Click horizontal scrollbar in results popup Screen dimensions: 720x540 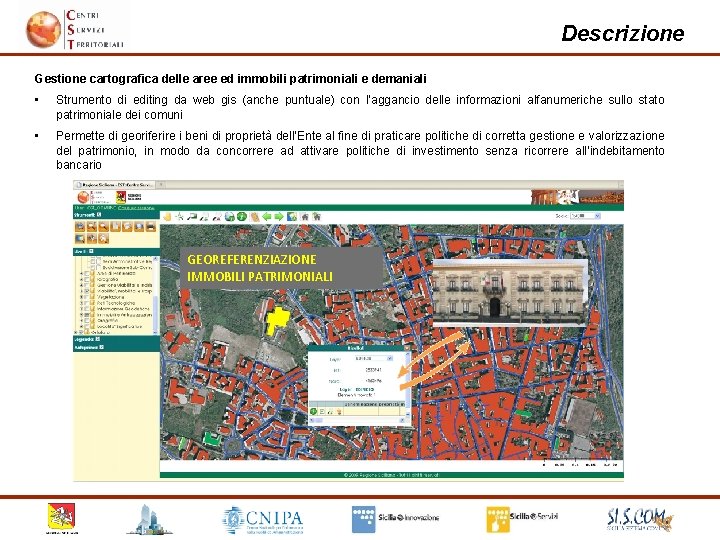click(x=358, y=420)
